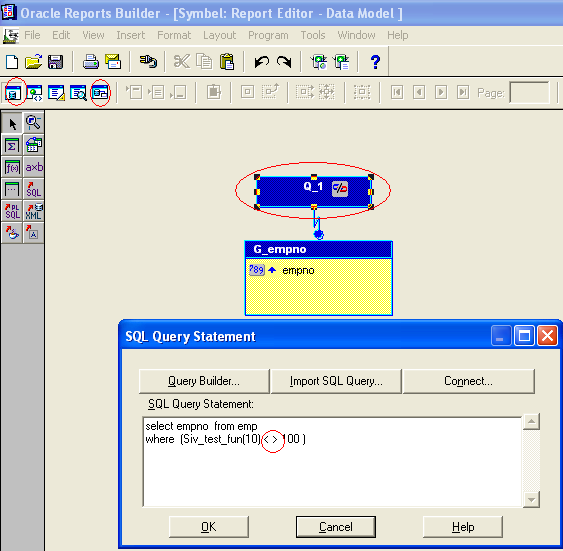Click inside the SQL Query Statement text area
Screen dimensions: 563x551
(x=332, y=462)
